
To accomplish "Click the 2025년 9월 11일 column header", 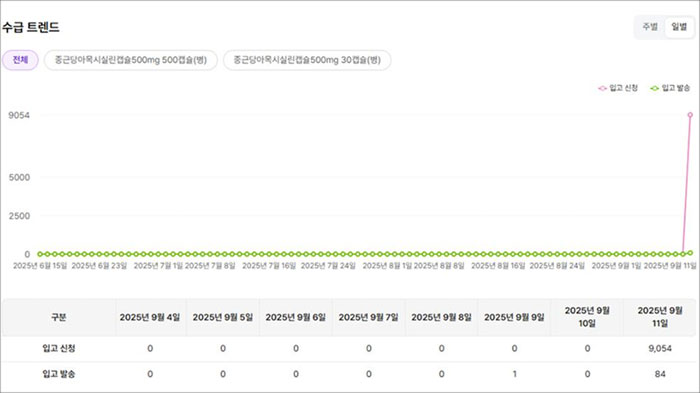I will pyautogui.click(x=660, y=317).
